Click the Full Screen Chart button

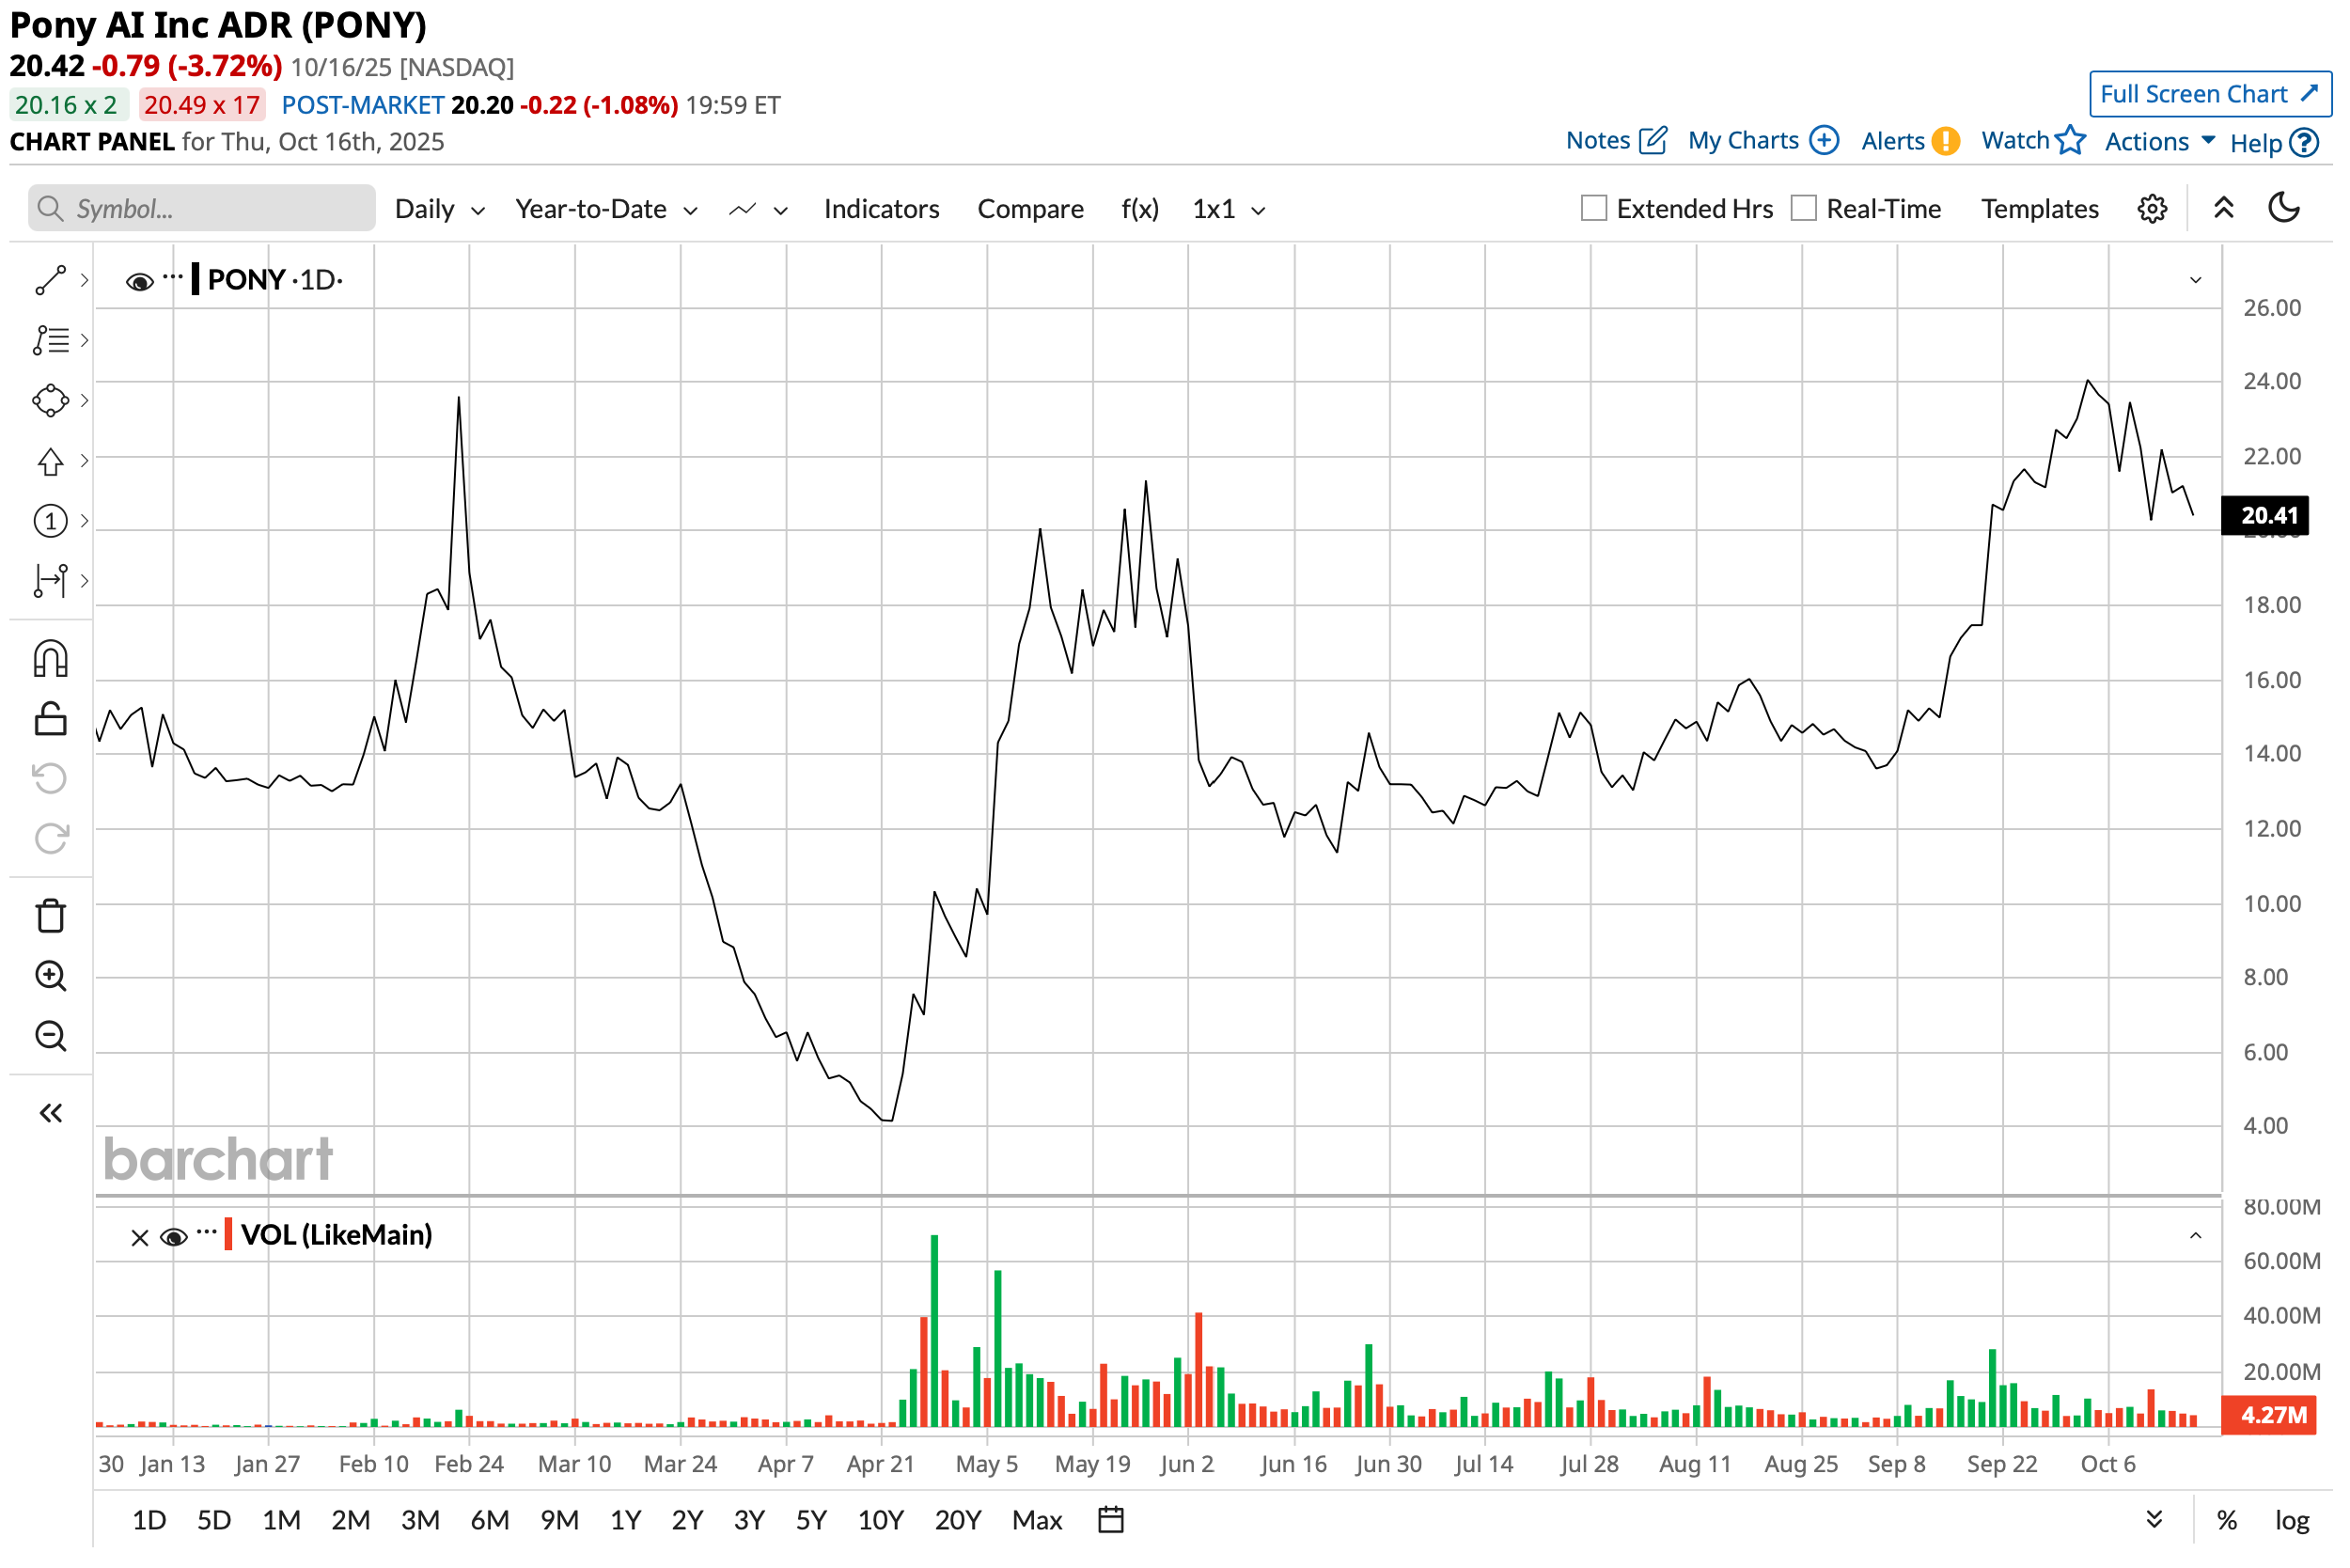(x=2212, y=94)
